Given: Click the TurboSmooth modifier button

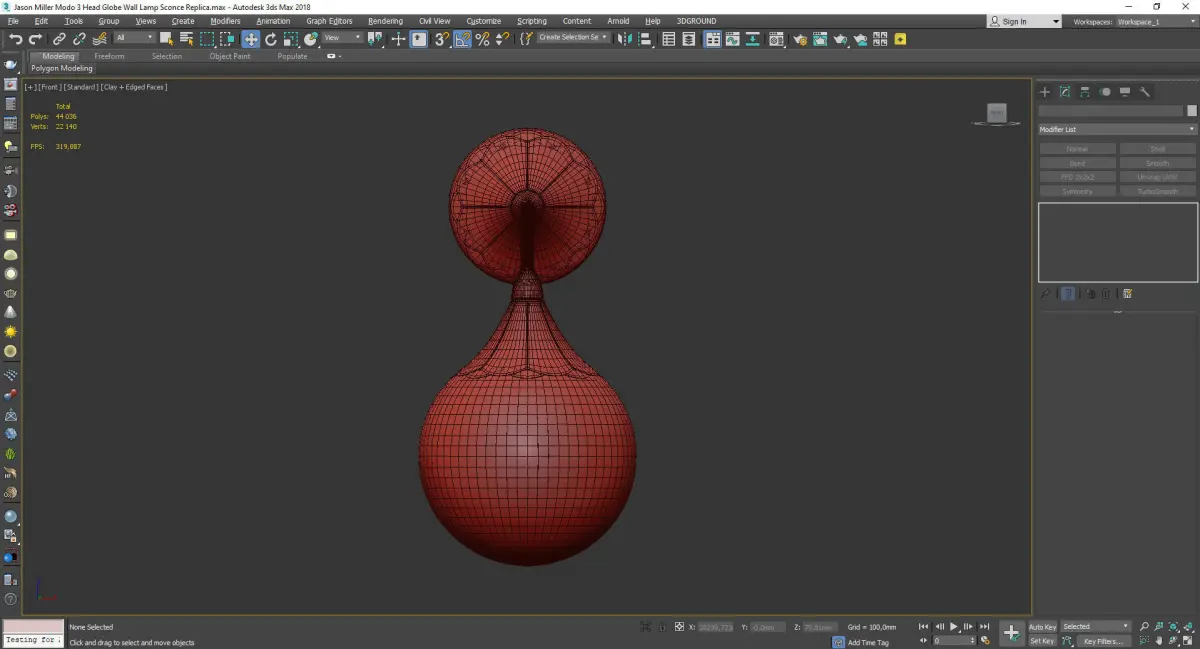Looking at the screenshot, I should 1157,191.
